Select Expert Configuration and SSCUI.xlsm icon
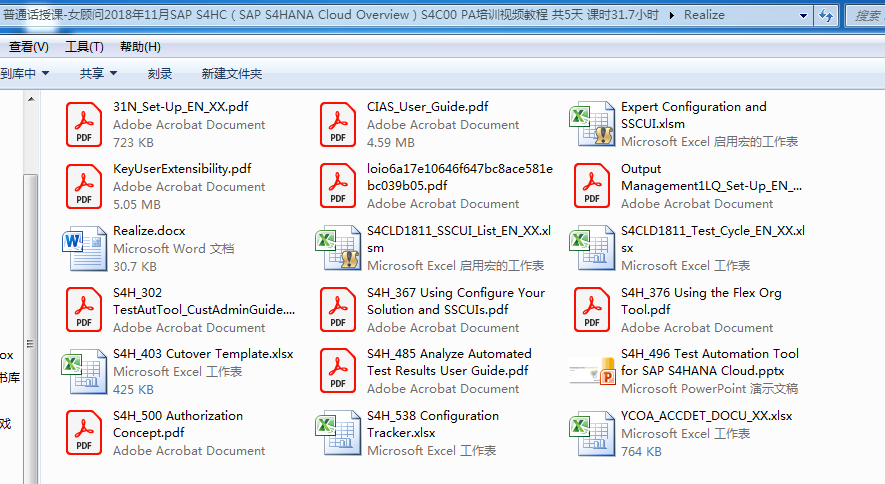The height and width of the screenshot is (484, 885). coord(592,124)
